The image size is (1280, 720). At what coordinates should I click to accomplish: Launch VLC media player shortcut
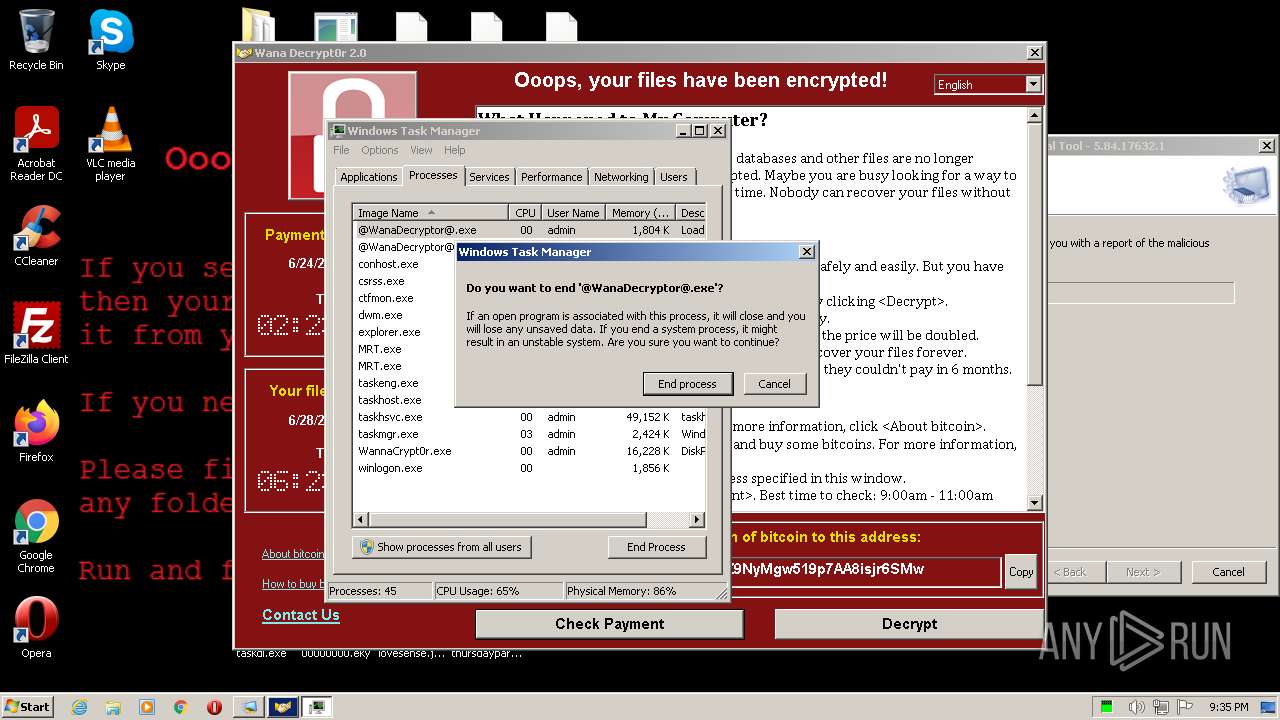pos(110,144)
